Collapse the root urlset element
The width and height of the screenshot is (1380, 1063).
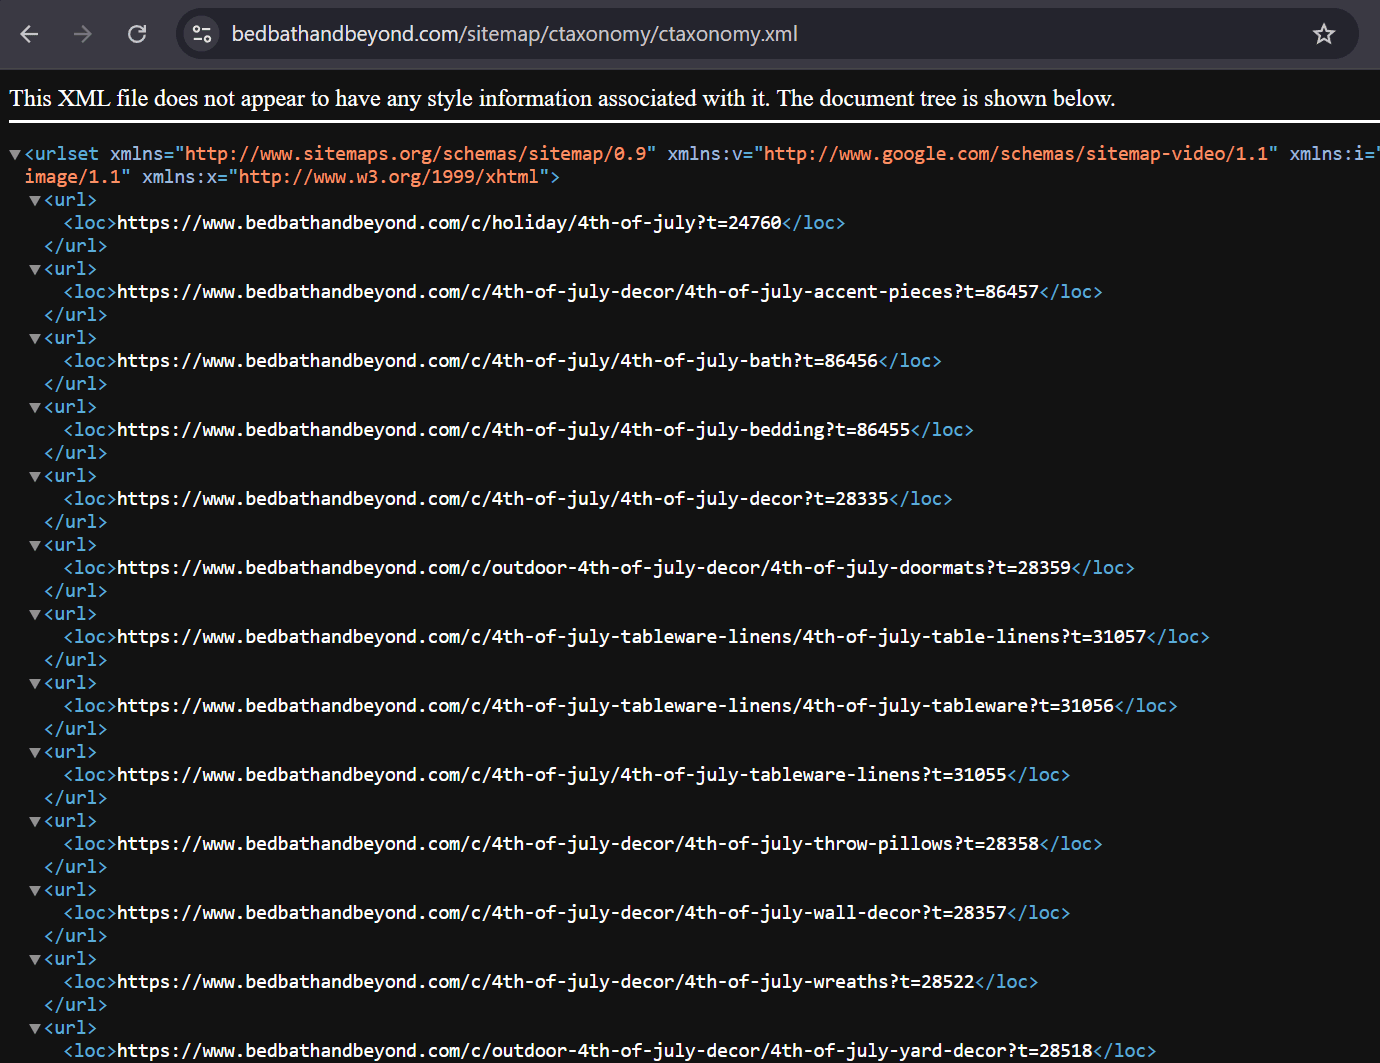(15, 155)
